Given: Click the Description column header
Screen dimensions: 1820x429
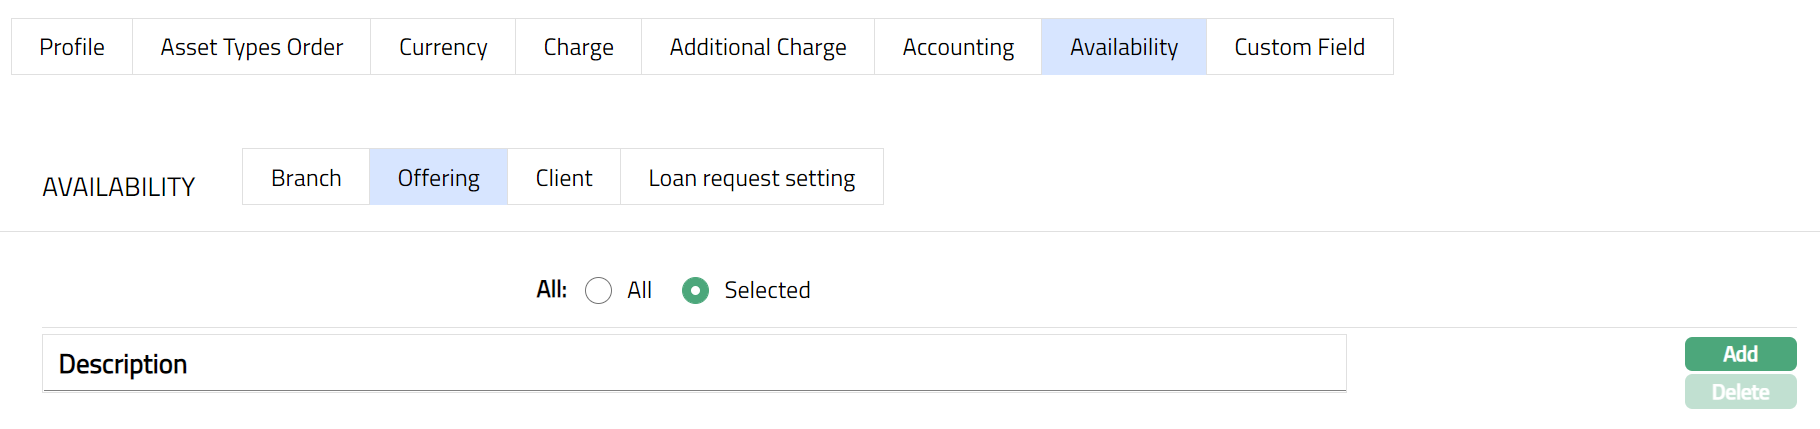Looking at the screenshot, I should tap(123, 364).
